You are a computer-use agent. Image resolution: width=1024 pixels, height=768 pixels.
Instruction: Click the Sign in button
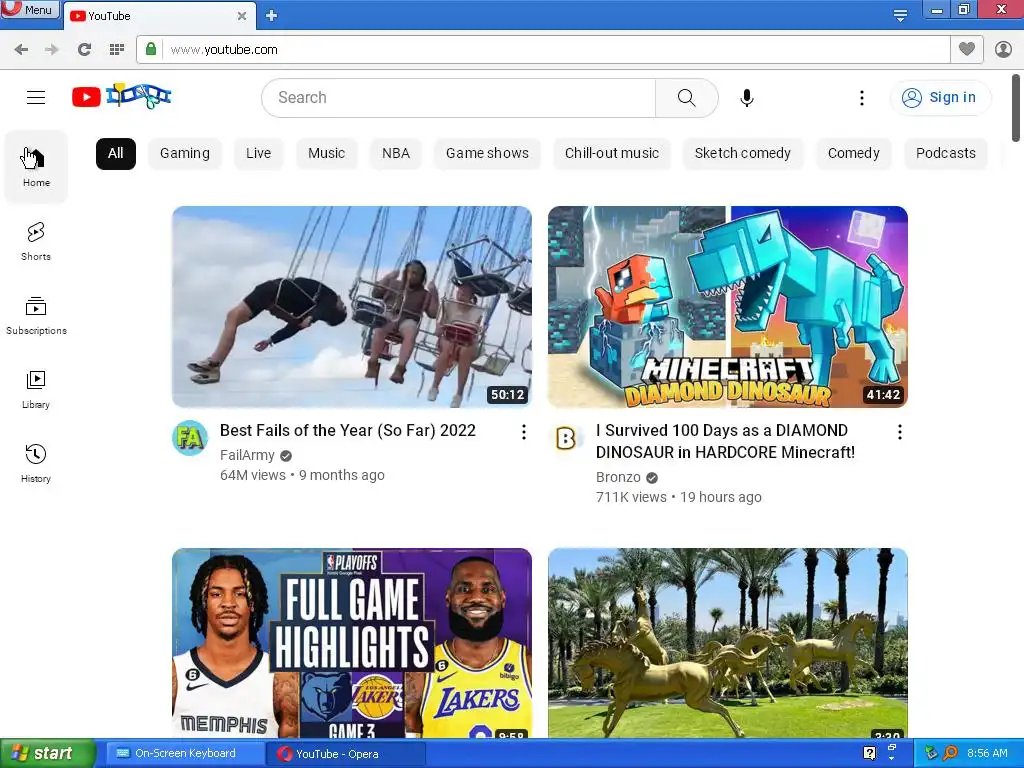940,97
